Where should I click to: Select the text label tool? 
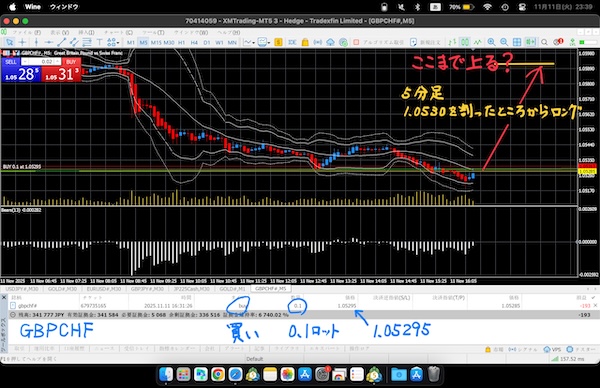(99, 42)
